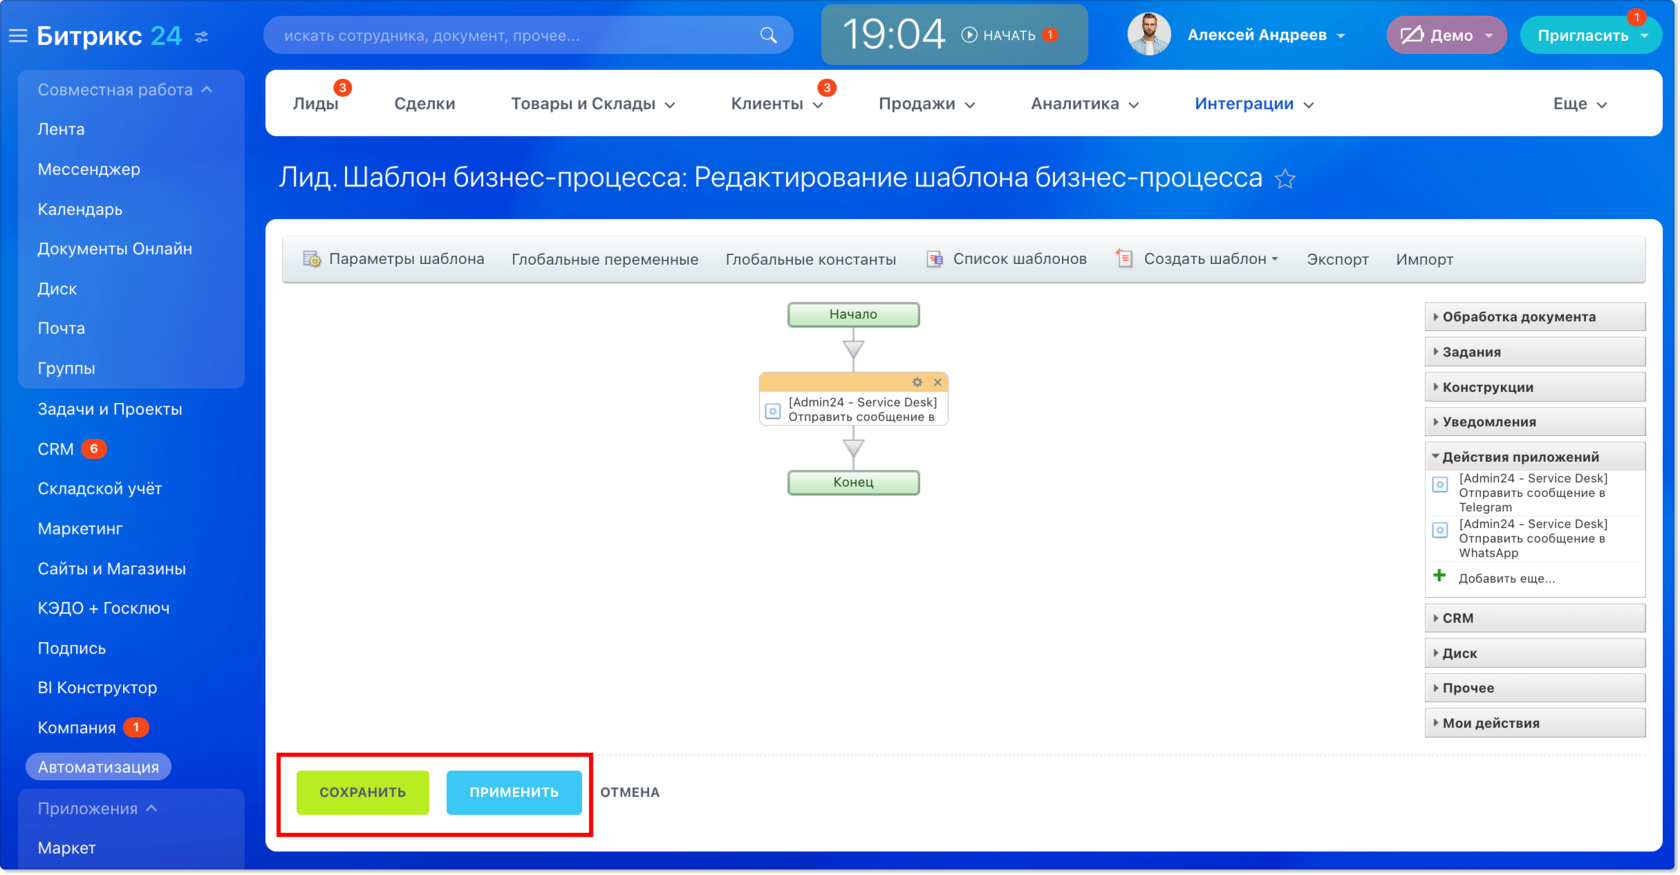Screen dimensions: 1680x875
Task: Click WhatsApp message action icon
Action: (1440, 530)
